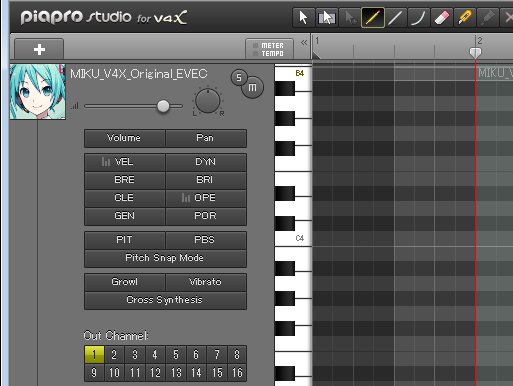
Task: Solo the MIKU track with S button
Action: click(239, 78)
